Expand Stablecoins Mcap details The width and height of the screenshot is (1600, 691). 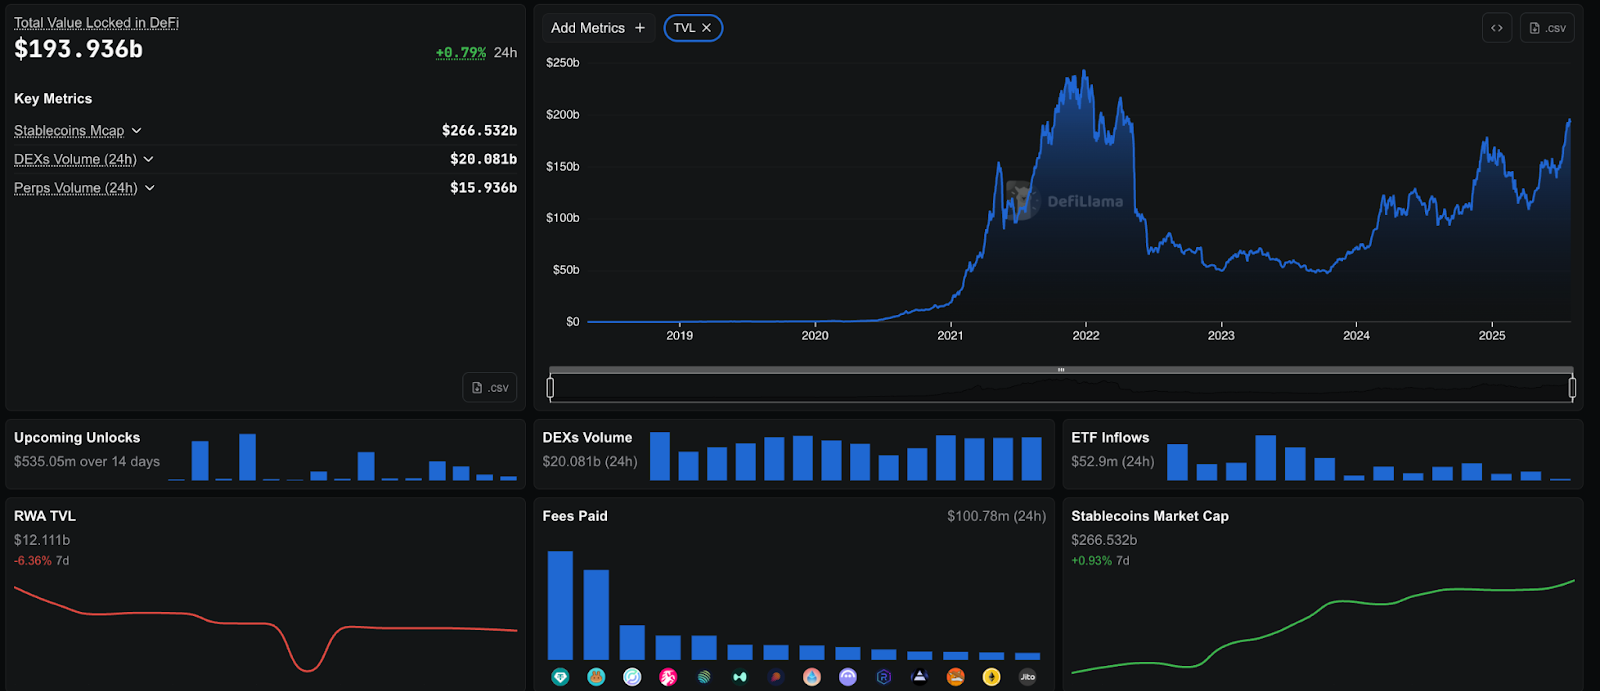pyautogui.click(x=136, y=131)
